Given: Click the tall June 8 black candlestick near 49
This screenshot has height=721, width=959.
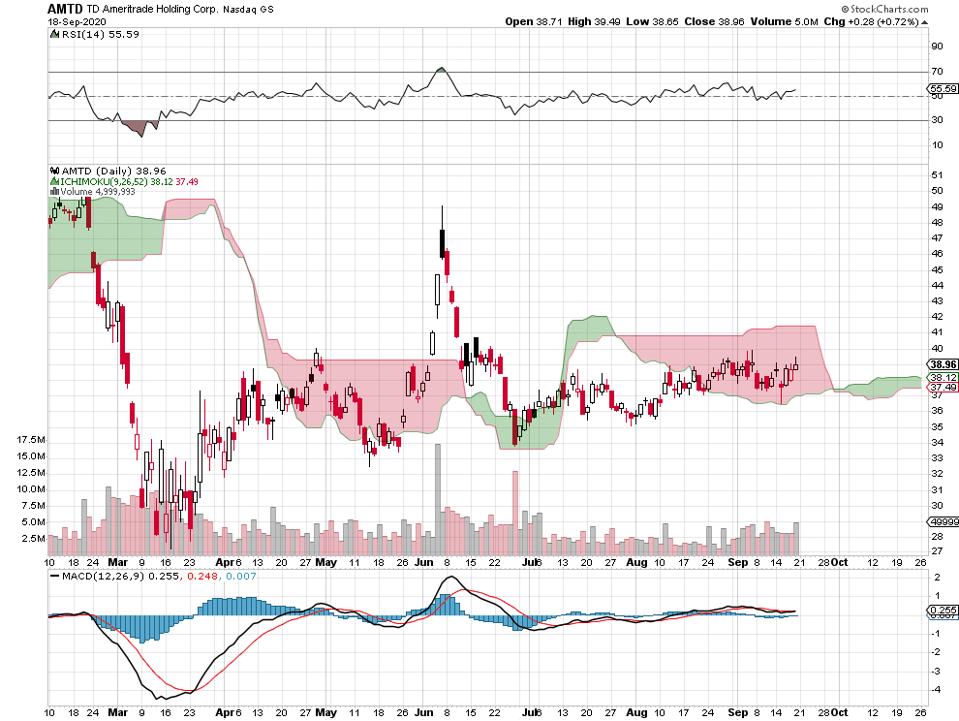Looking at the screenshot, I should tap(442, 243).
